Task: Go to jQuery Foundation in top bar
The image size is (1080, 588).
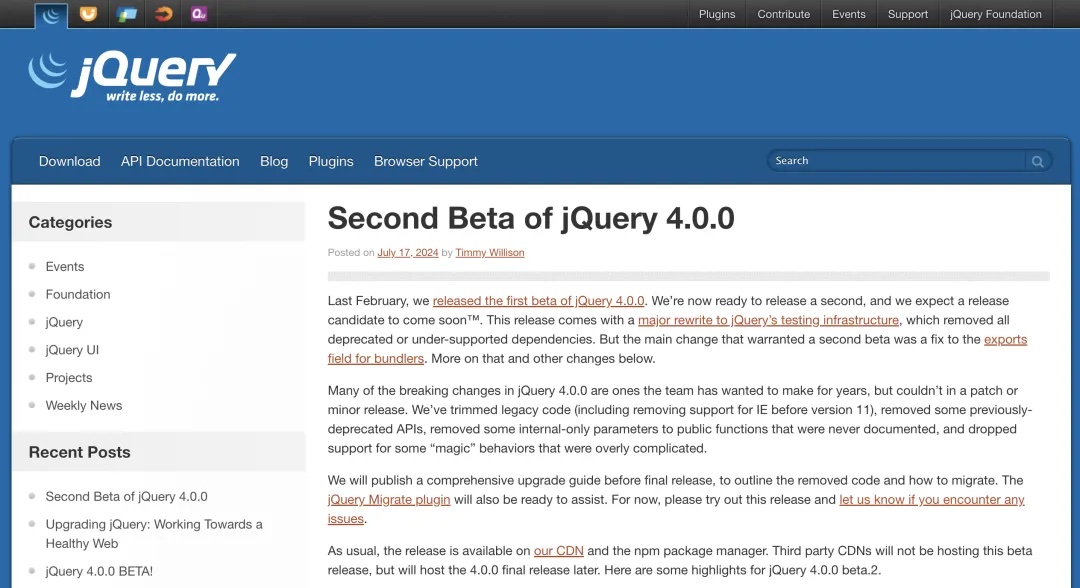Action: 995,14
